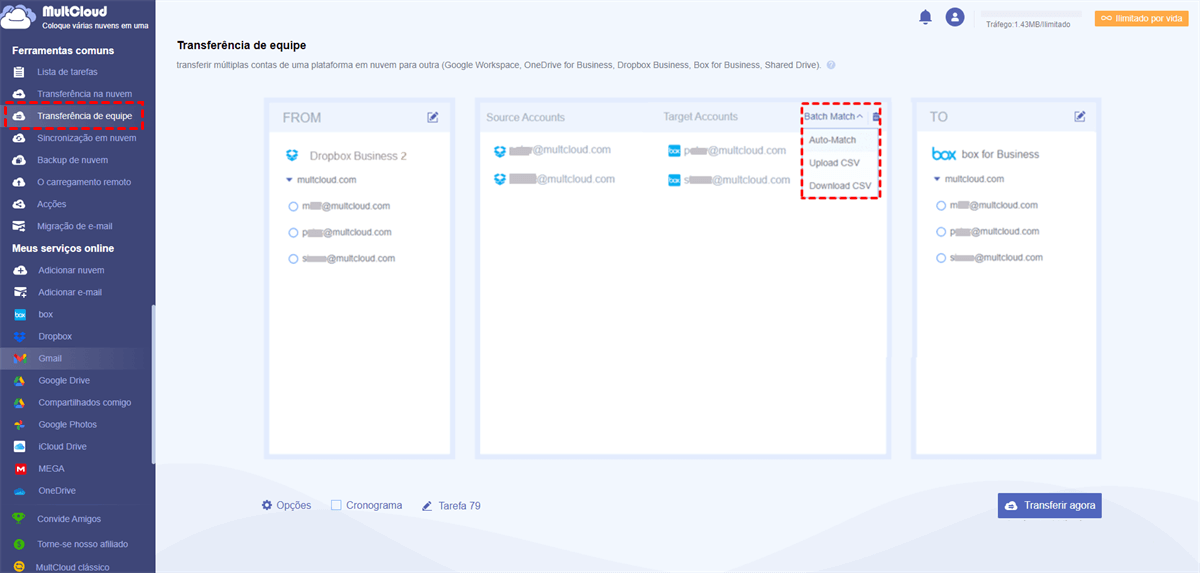
Task: Open the notifications bell icon
Action: click(925, 17)
